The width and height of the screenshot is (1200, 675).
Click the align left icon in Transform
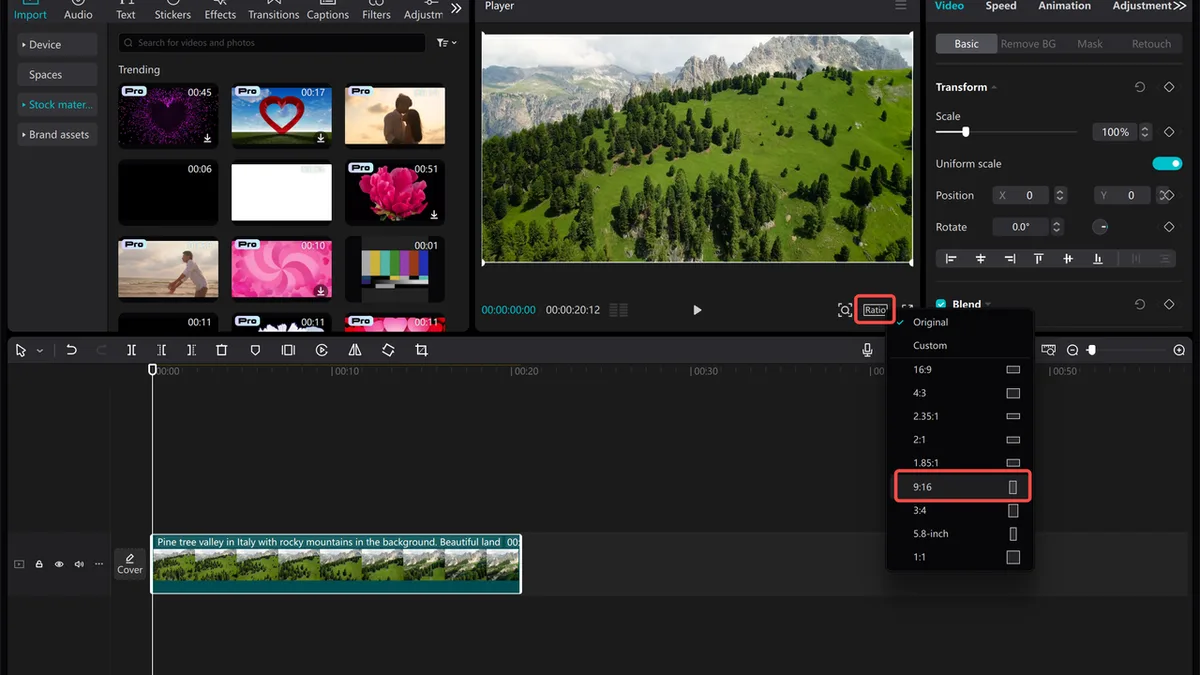click(x=951, y=258)
